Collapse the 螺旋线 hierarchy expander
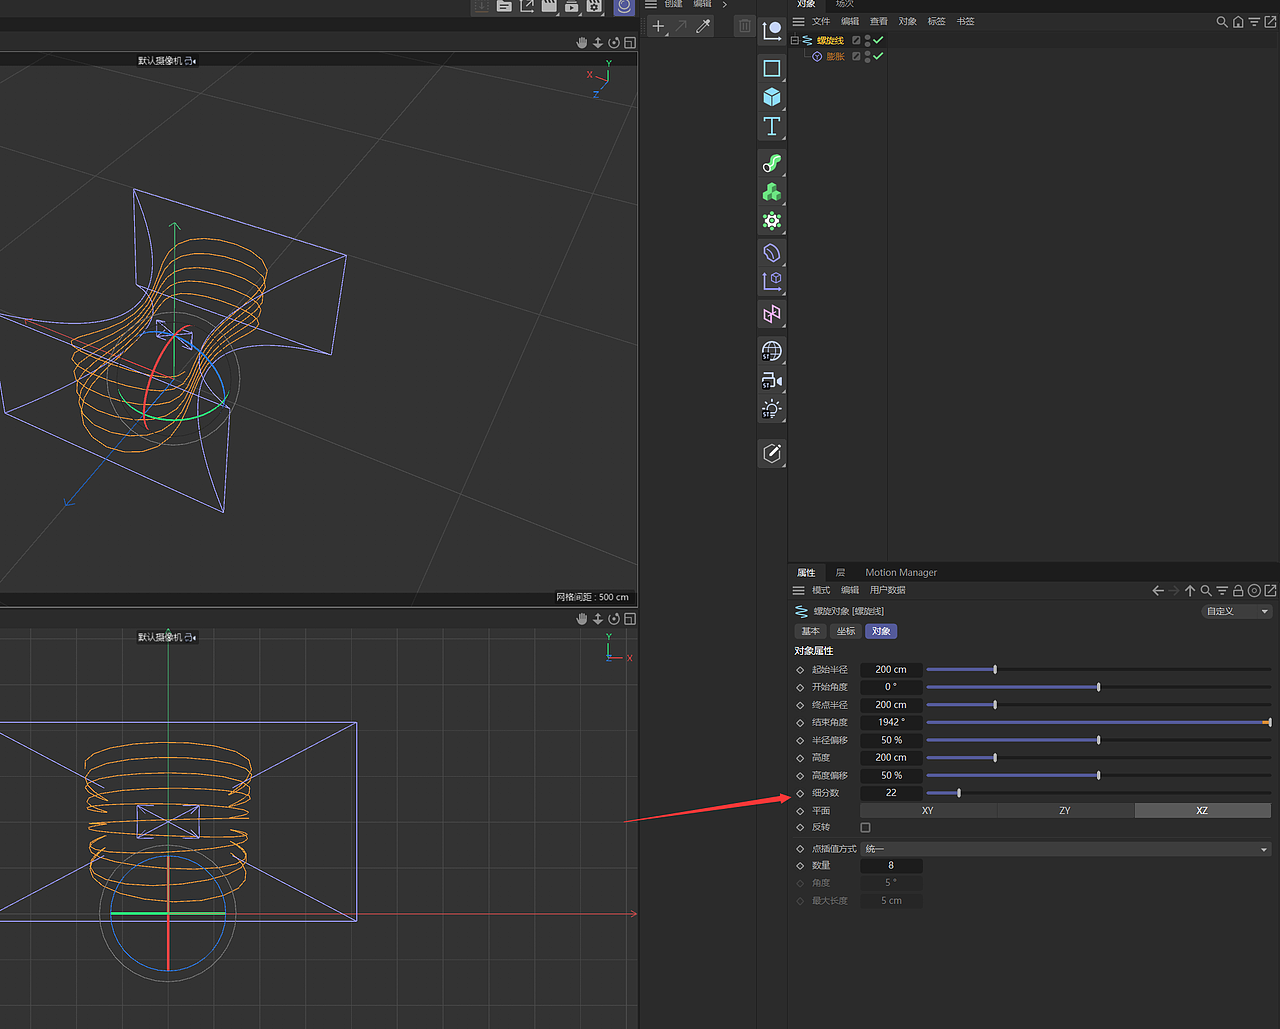The image size is (1280, 1029). pos(794,39)
